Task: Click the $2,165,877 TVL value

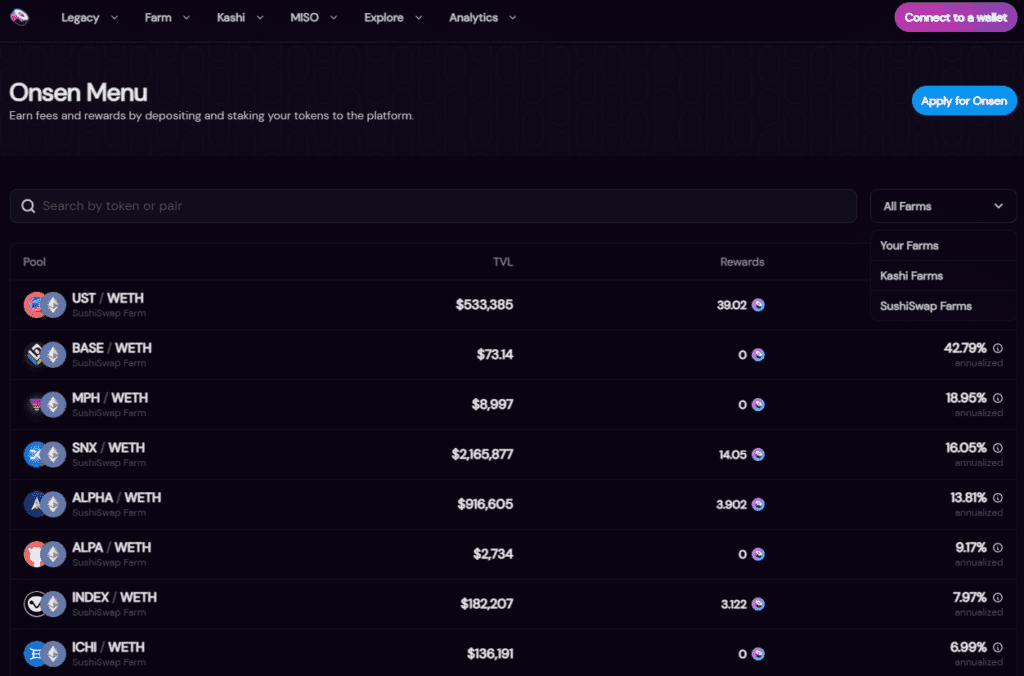Action: pos(482,455)
